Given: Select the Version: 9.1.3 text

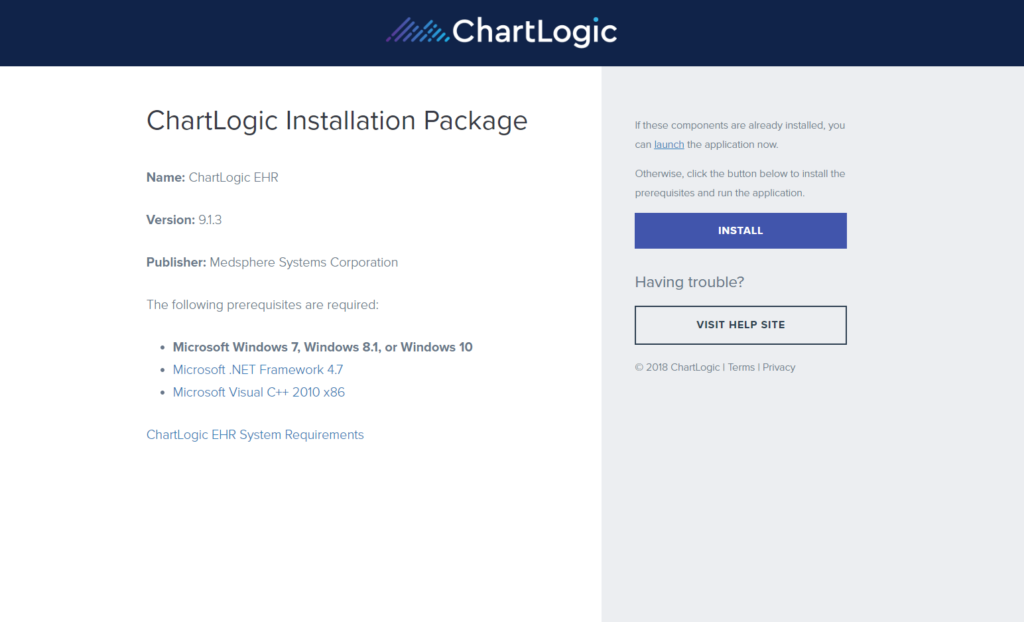Looking at the screenshot, I should [184, 220].
